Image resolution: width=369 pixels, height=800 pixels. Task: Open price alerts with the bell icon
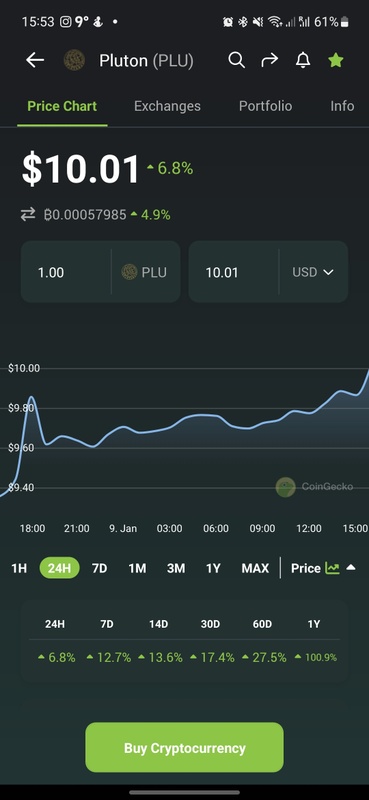coord(303,60)
